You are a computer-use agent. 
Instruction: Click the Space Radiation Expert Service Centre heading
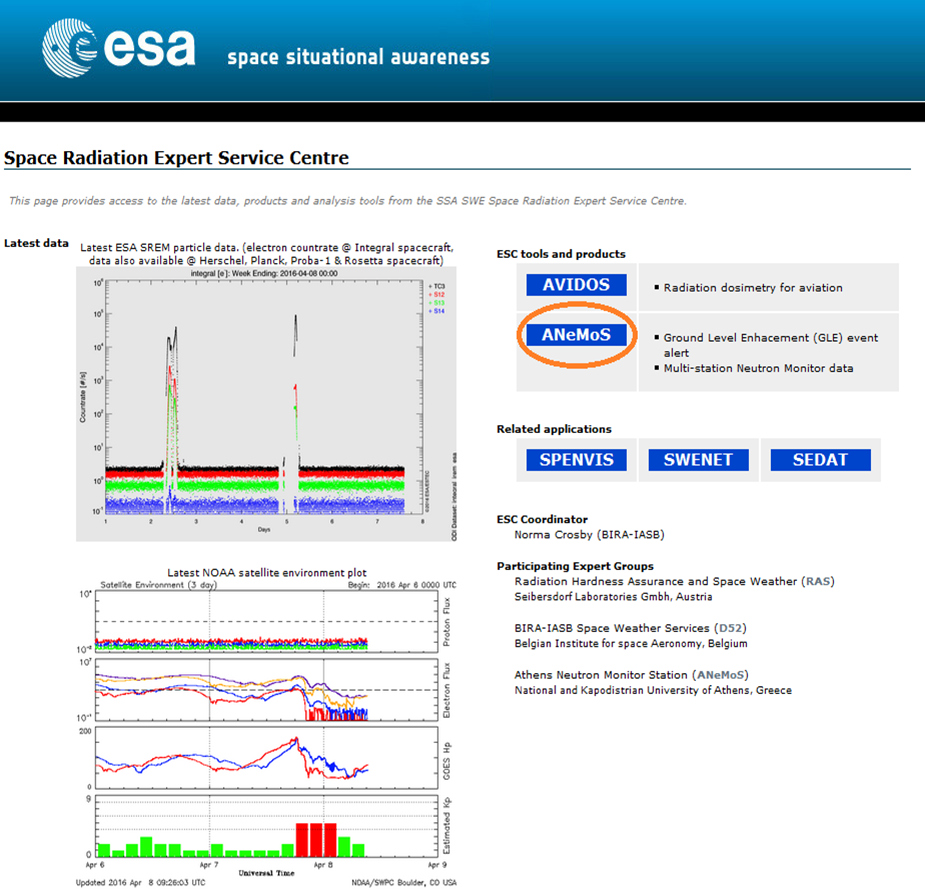tap(176, 158)
